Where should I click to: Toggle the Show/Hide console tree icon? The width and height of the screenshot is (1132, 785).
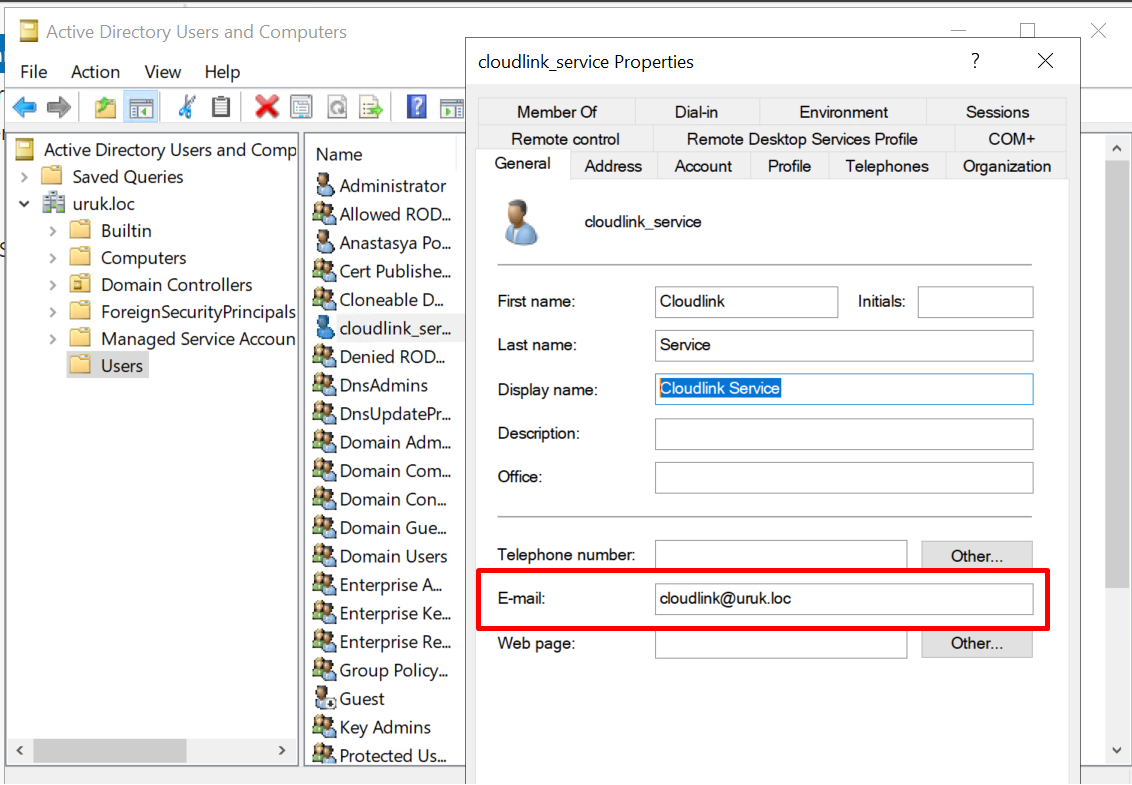click(x=141, y=108)
